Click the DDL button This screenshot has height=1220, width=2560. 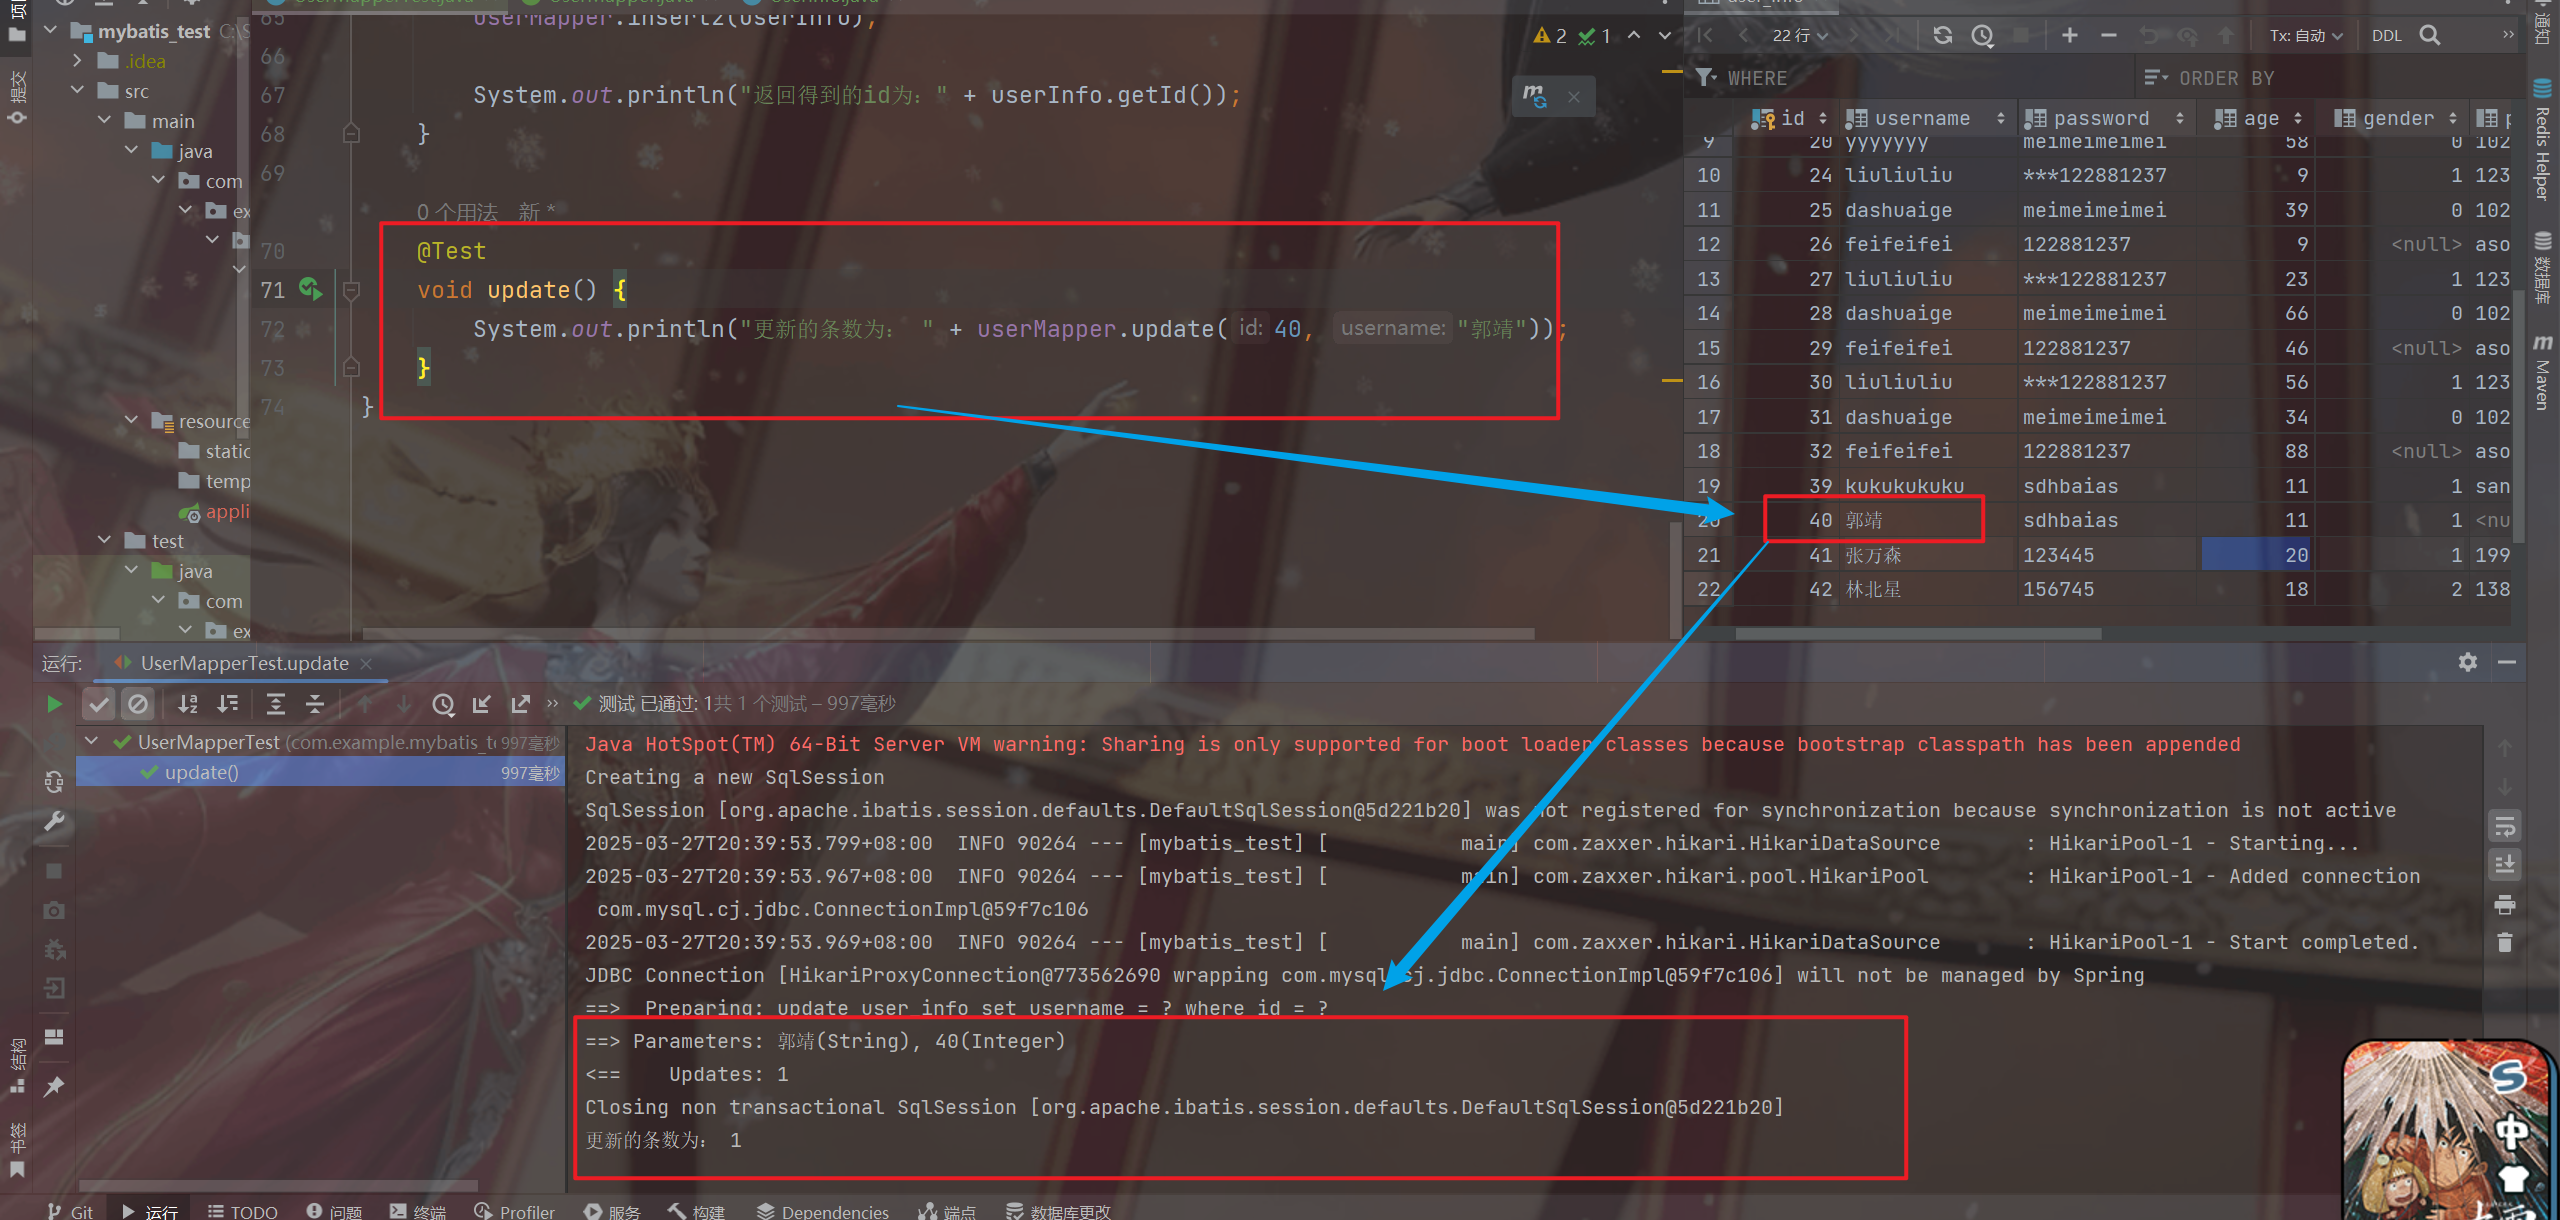tap(2386, 36)
